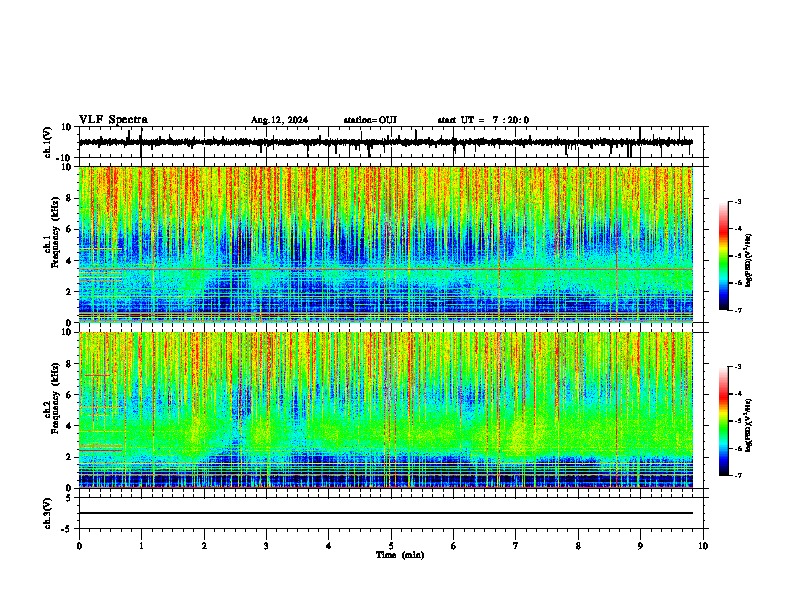792x612 pixels.
Task: Click the 'station=OUI' header text
Action: tap(370, 120)
